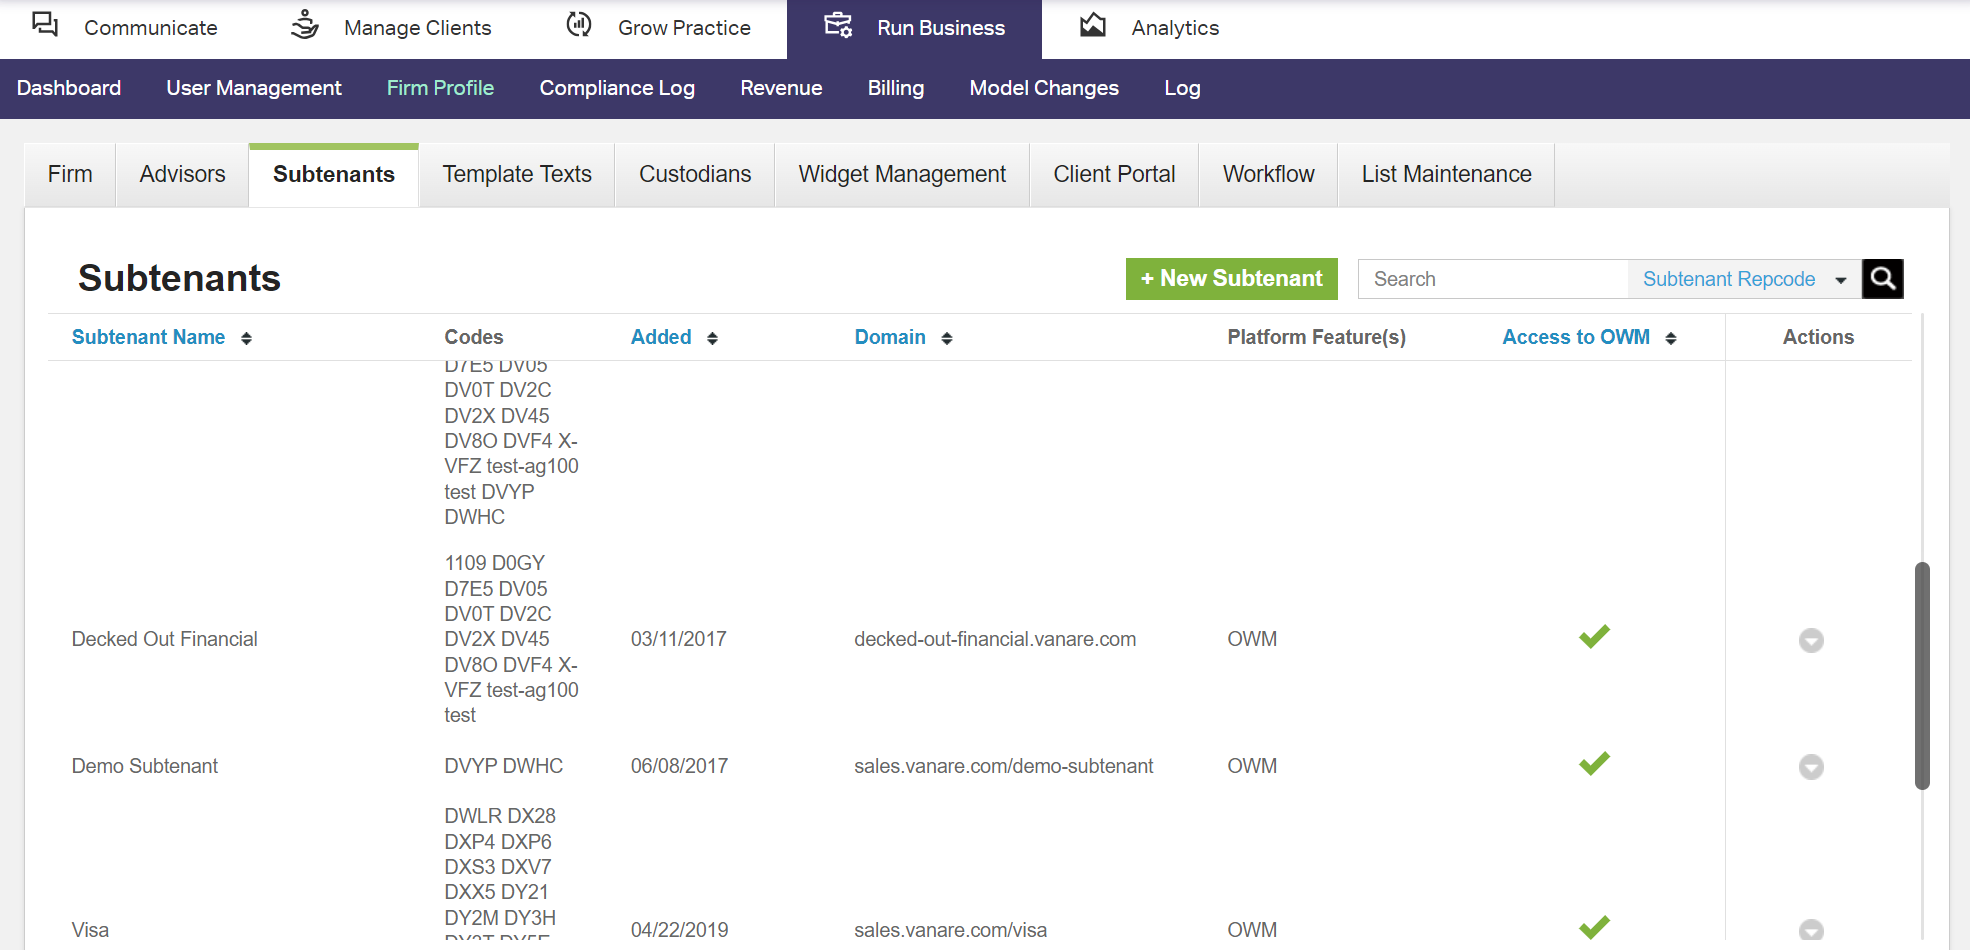Screen dimensions: 1970x950
Task: Switch to the Template Texts tab
Action: pos(517,175)
